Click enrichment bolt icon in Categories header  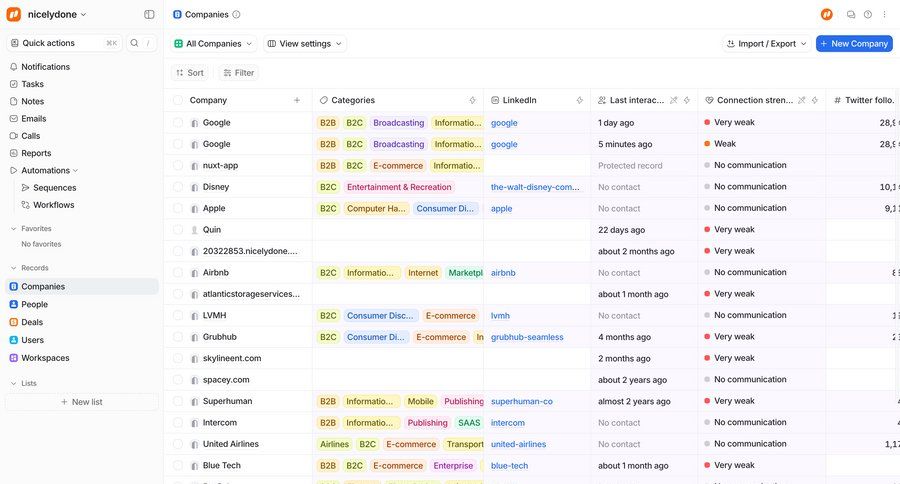coord(472,100)
